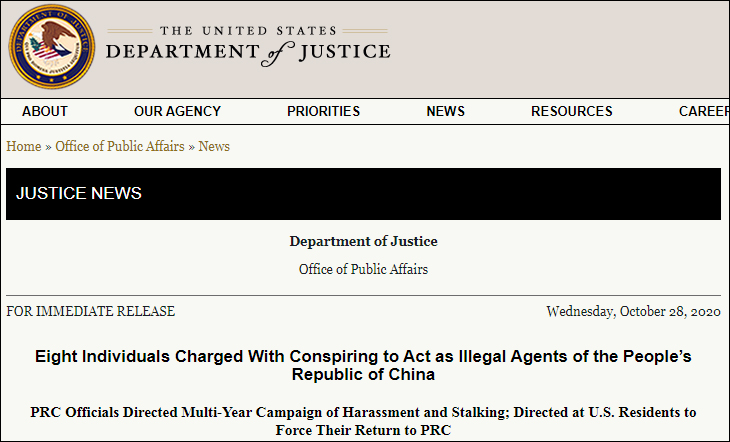Image resolution: width=730 pixels, height=442 pixels.
Task: Open the OUR AGENCY menu
Action: click(177, 111)
